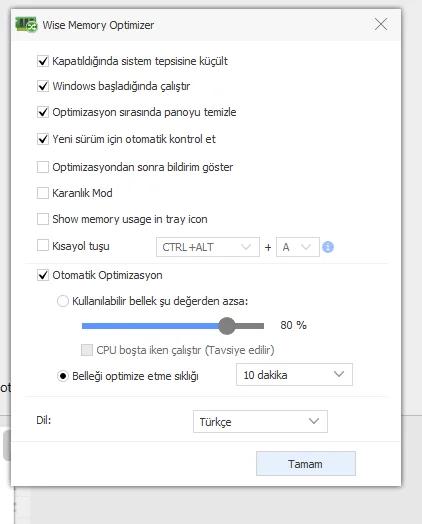The height and width of the screenshot is (524, 422).
Task: Toggle Windows başladığında çalıştır checkbox
Action: (x=43, y=86)
